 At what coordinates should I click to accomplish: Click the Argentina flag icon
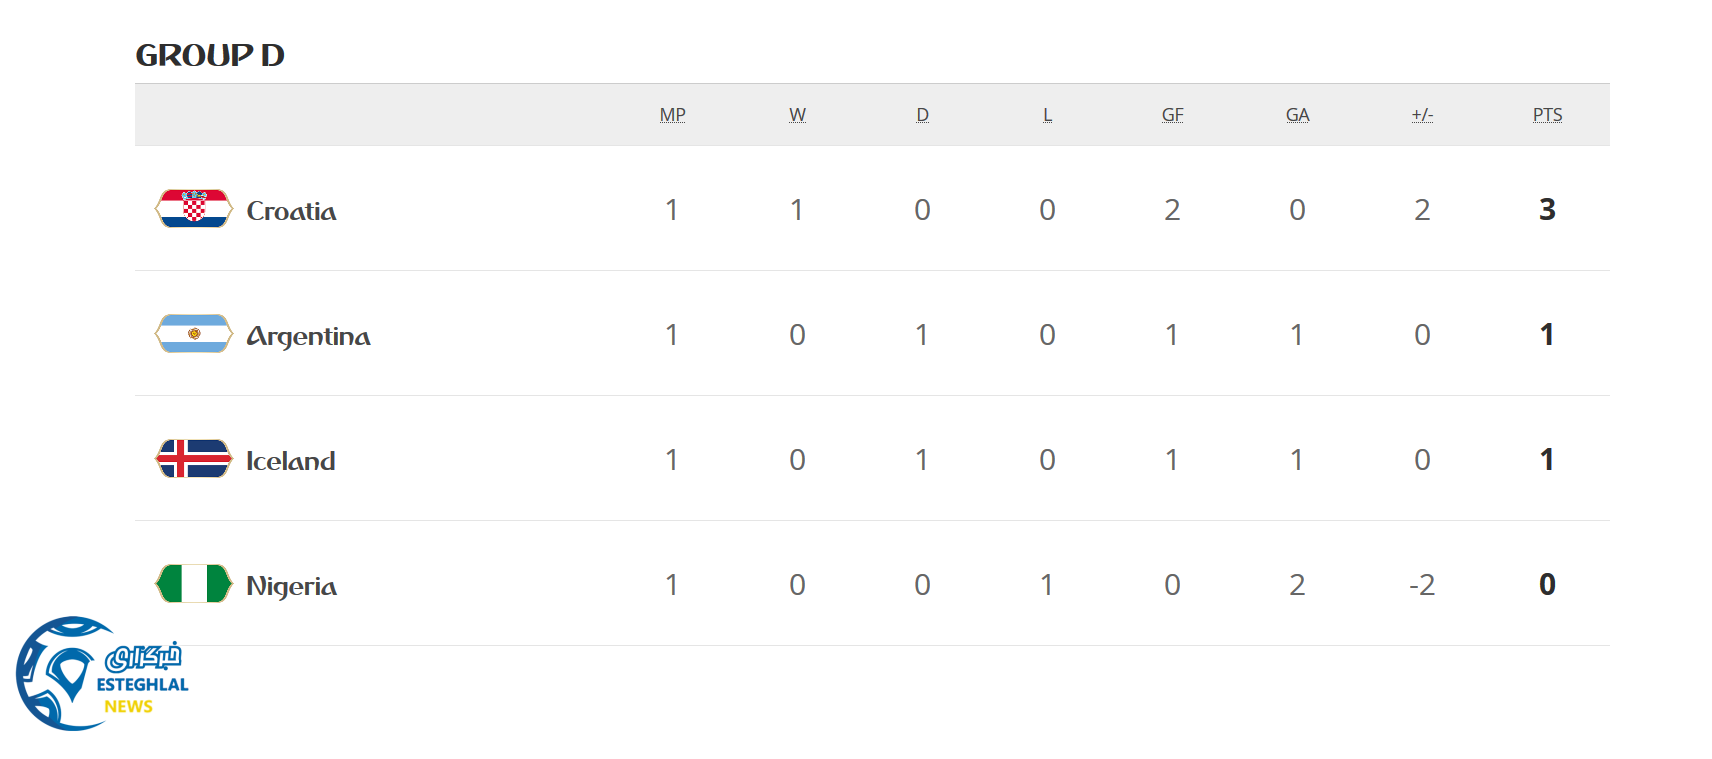pyautogui.click(x=194, y=334)
